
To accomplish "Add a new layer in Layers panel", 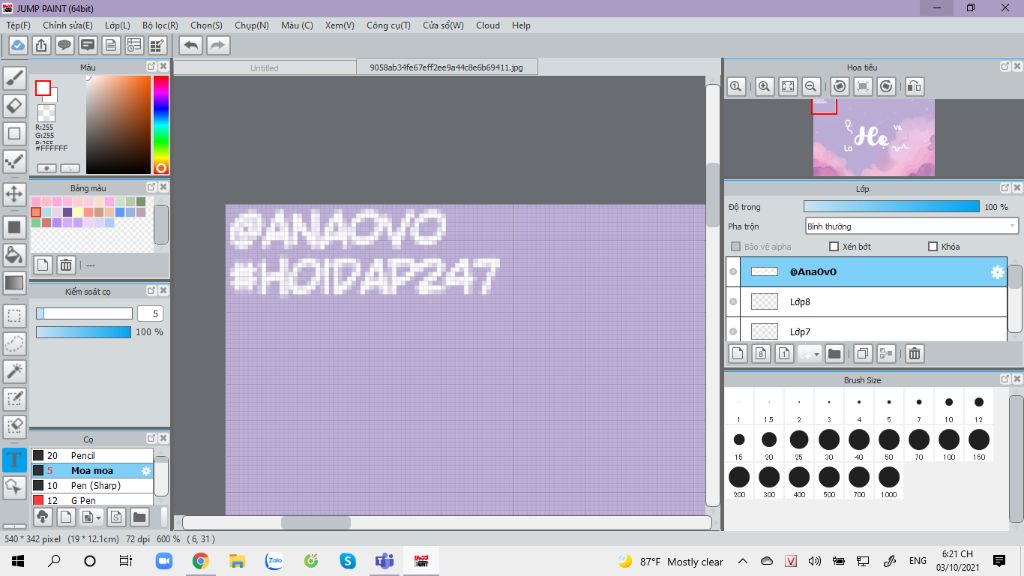I will [737, 353].
